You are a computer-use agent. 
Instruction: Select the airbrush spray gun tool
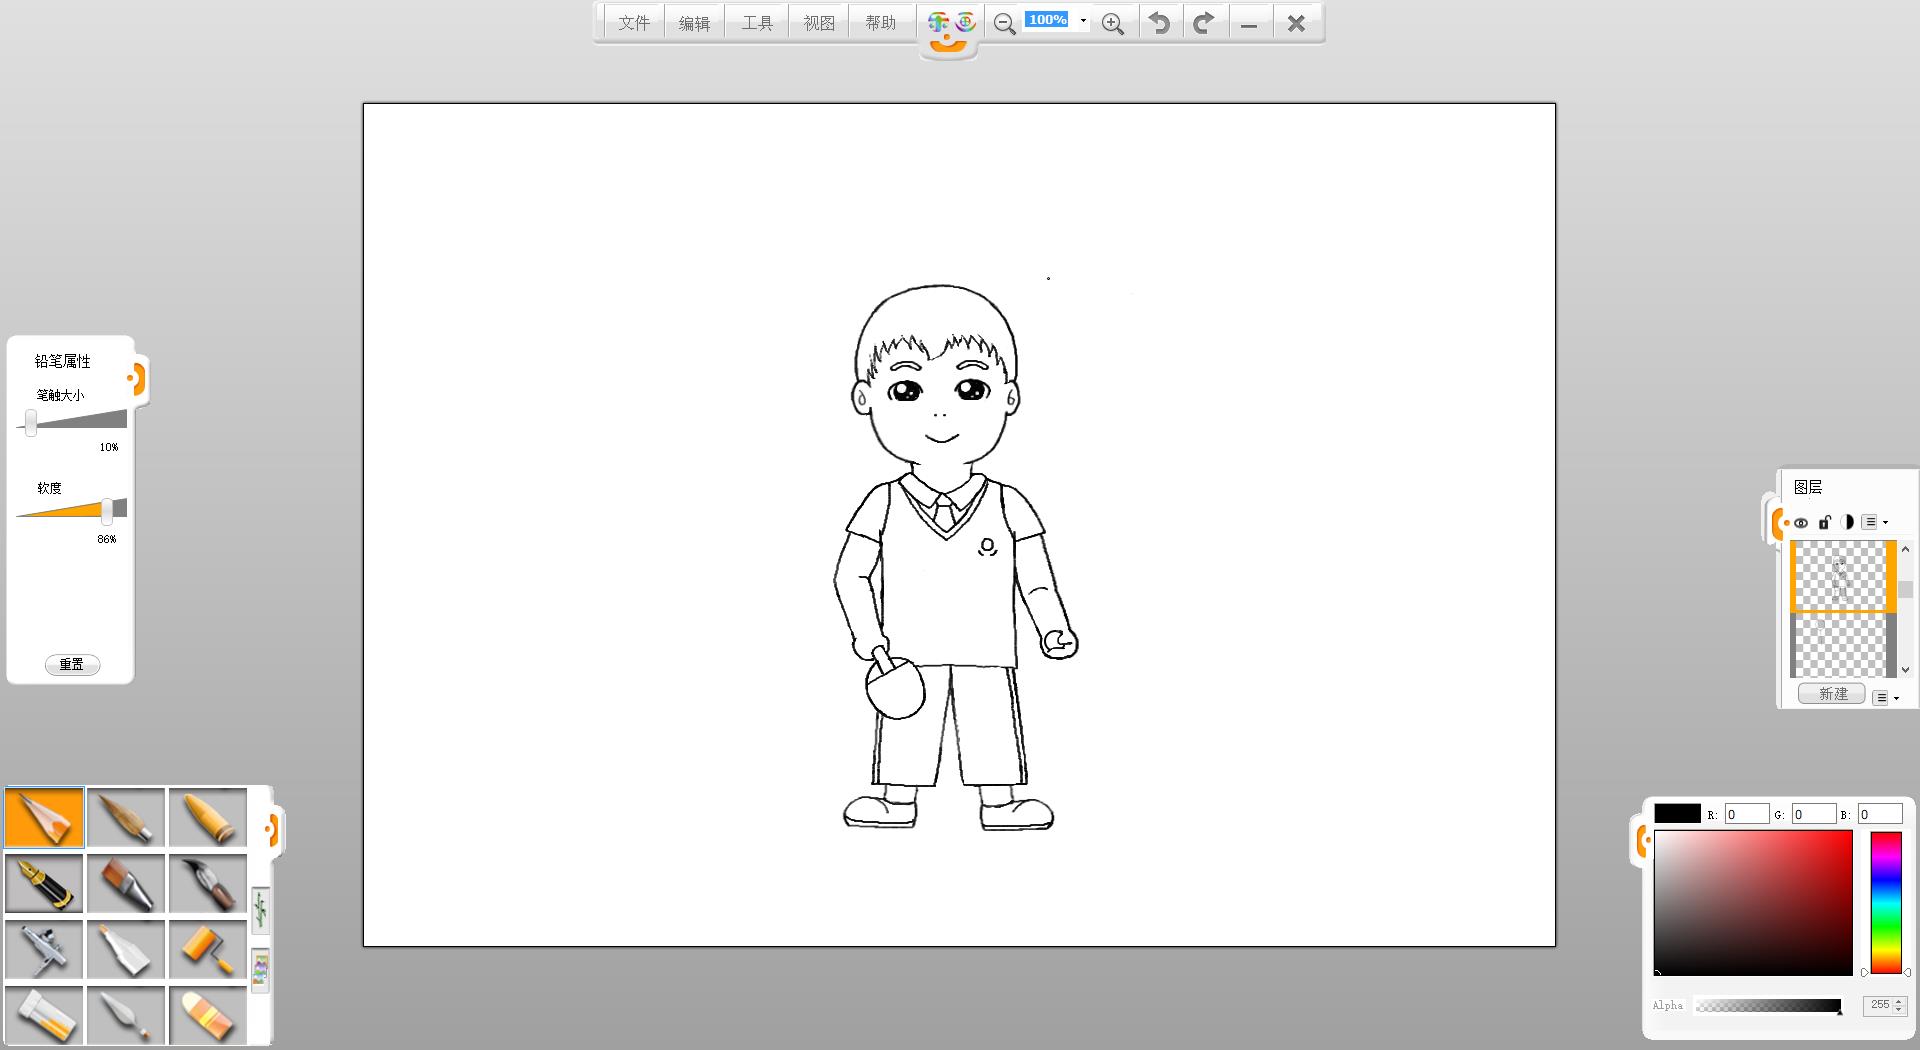pyautogui.click(x=44, y=950)
